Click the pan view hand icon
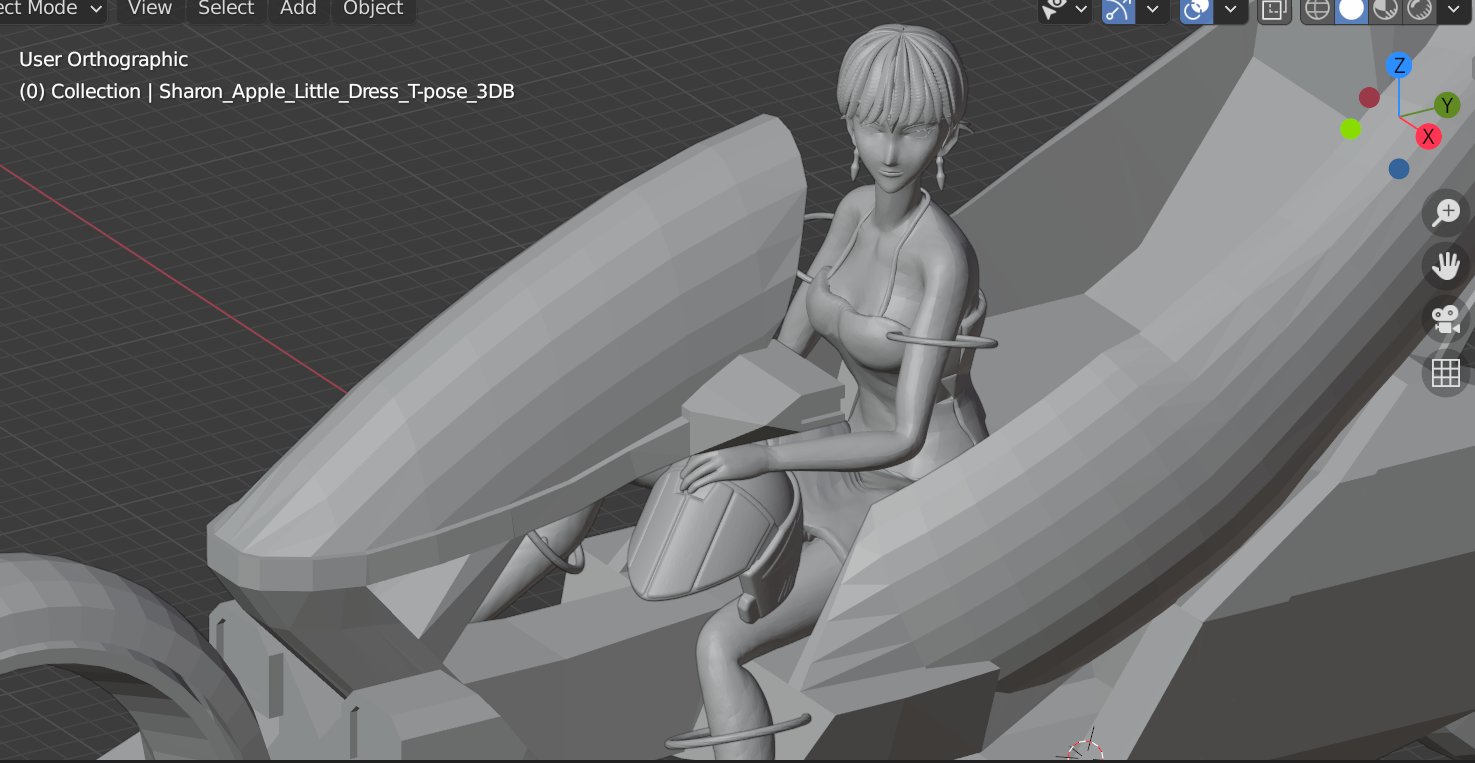 point(1446,266)
